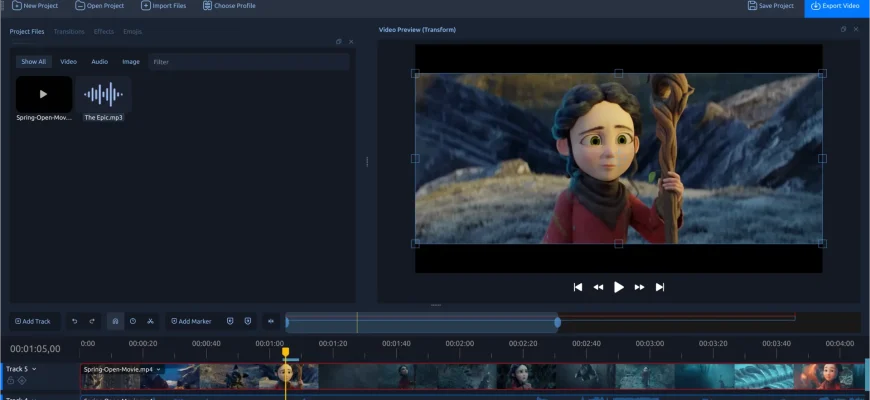
Task: Toggle the keyframe diamond icon on Track 5
Action: [x=22, y=380]
